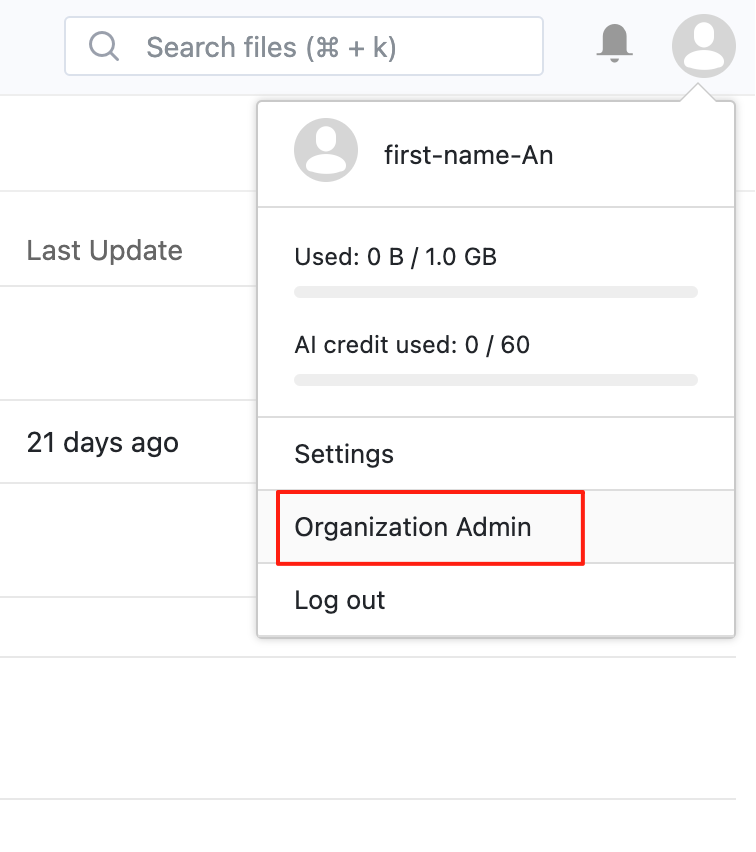The width and height of the screenshot is (756, 852).
Task: Click the first-name-An username
Action: [x=468, y=155]
